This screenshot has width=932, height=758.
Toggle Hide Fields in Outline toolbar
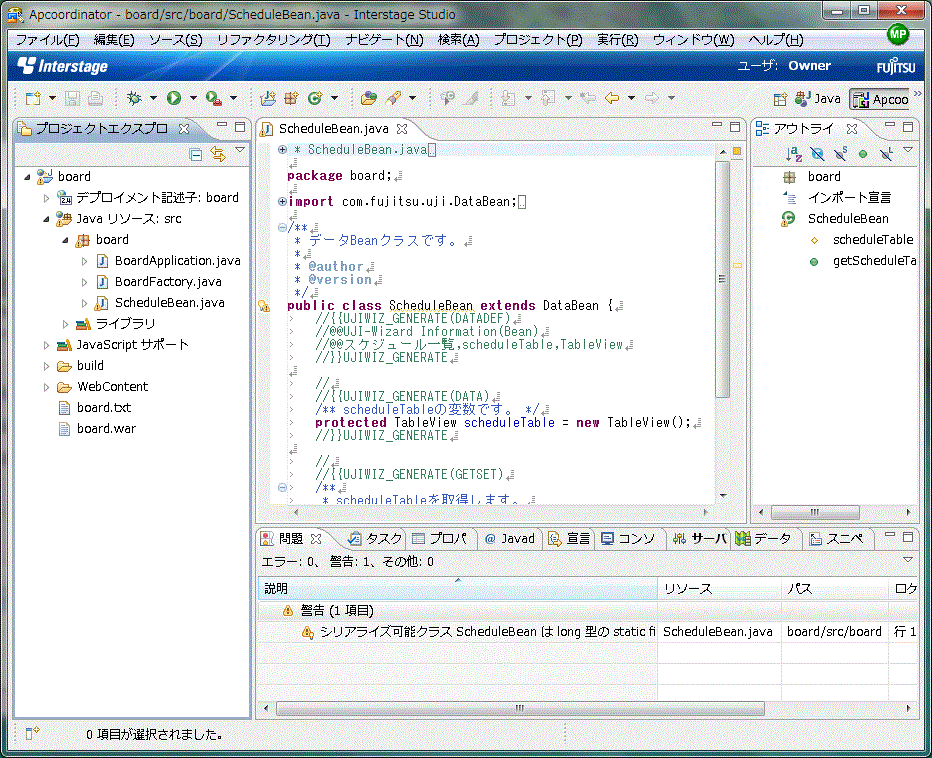point(817,155)
